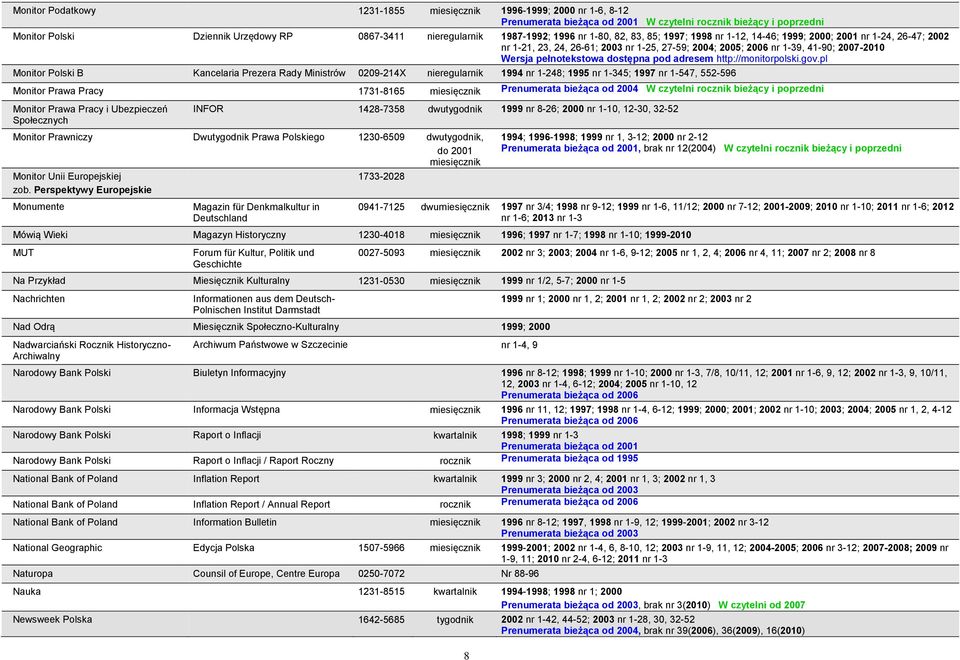Select the title "Monitor Polski B"
Screen dimensions: 960x660
tap(48, 73)
